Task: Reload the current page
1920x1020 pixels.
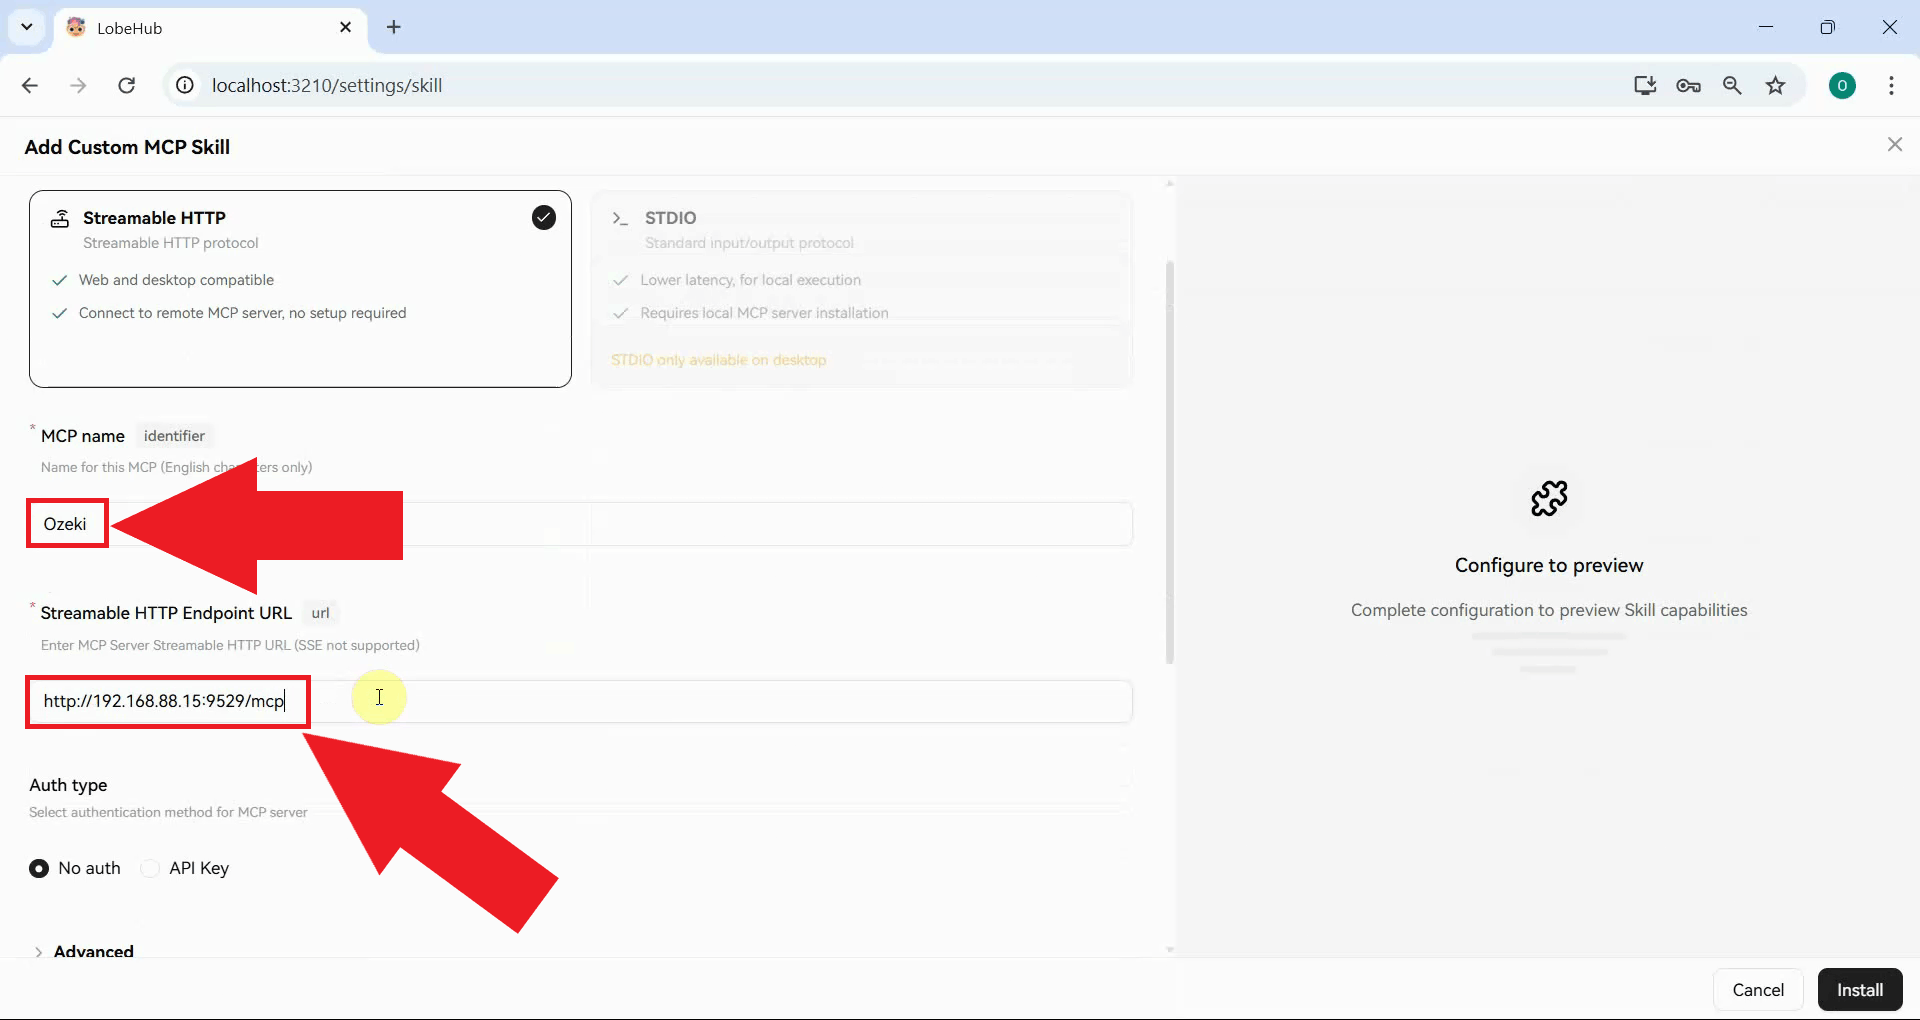Action: pyautogui.click(x=127, y=86)
